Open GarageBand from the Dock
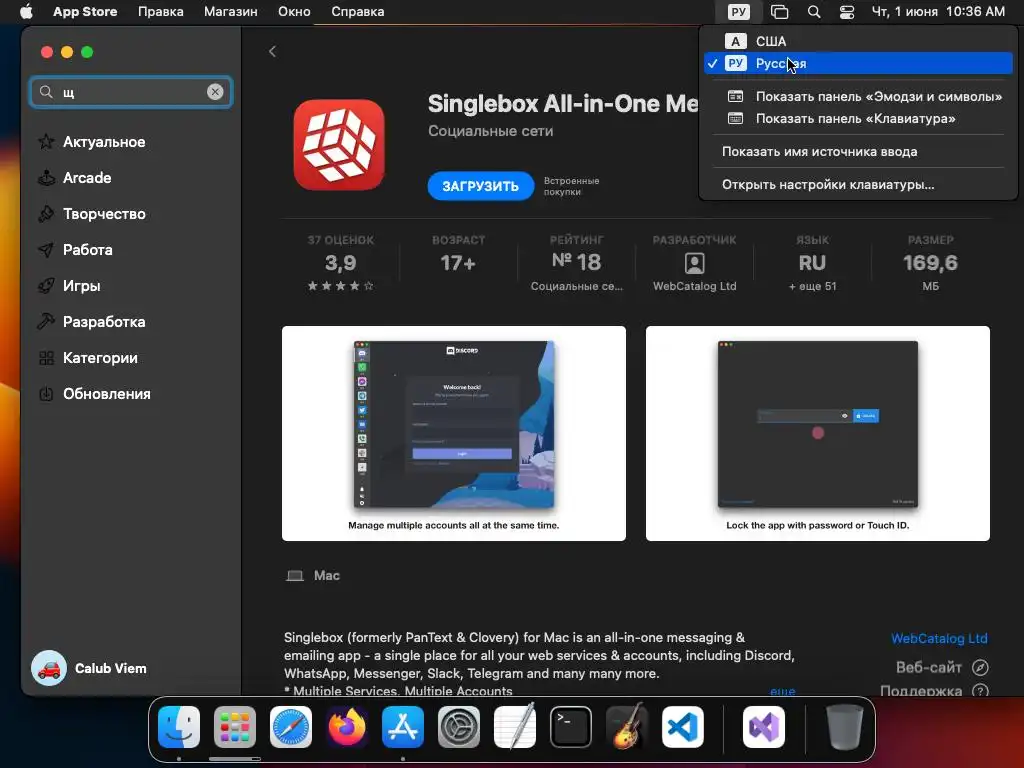 point(627,727)
